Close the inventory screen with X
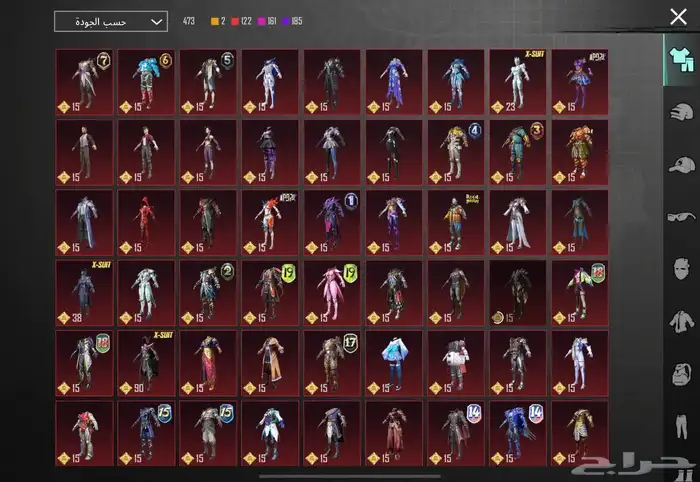The width and height of the screenshot is (700, 482). [678, 16]
